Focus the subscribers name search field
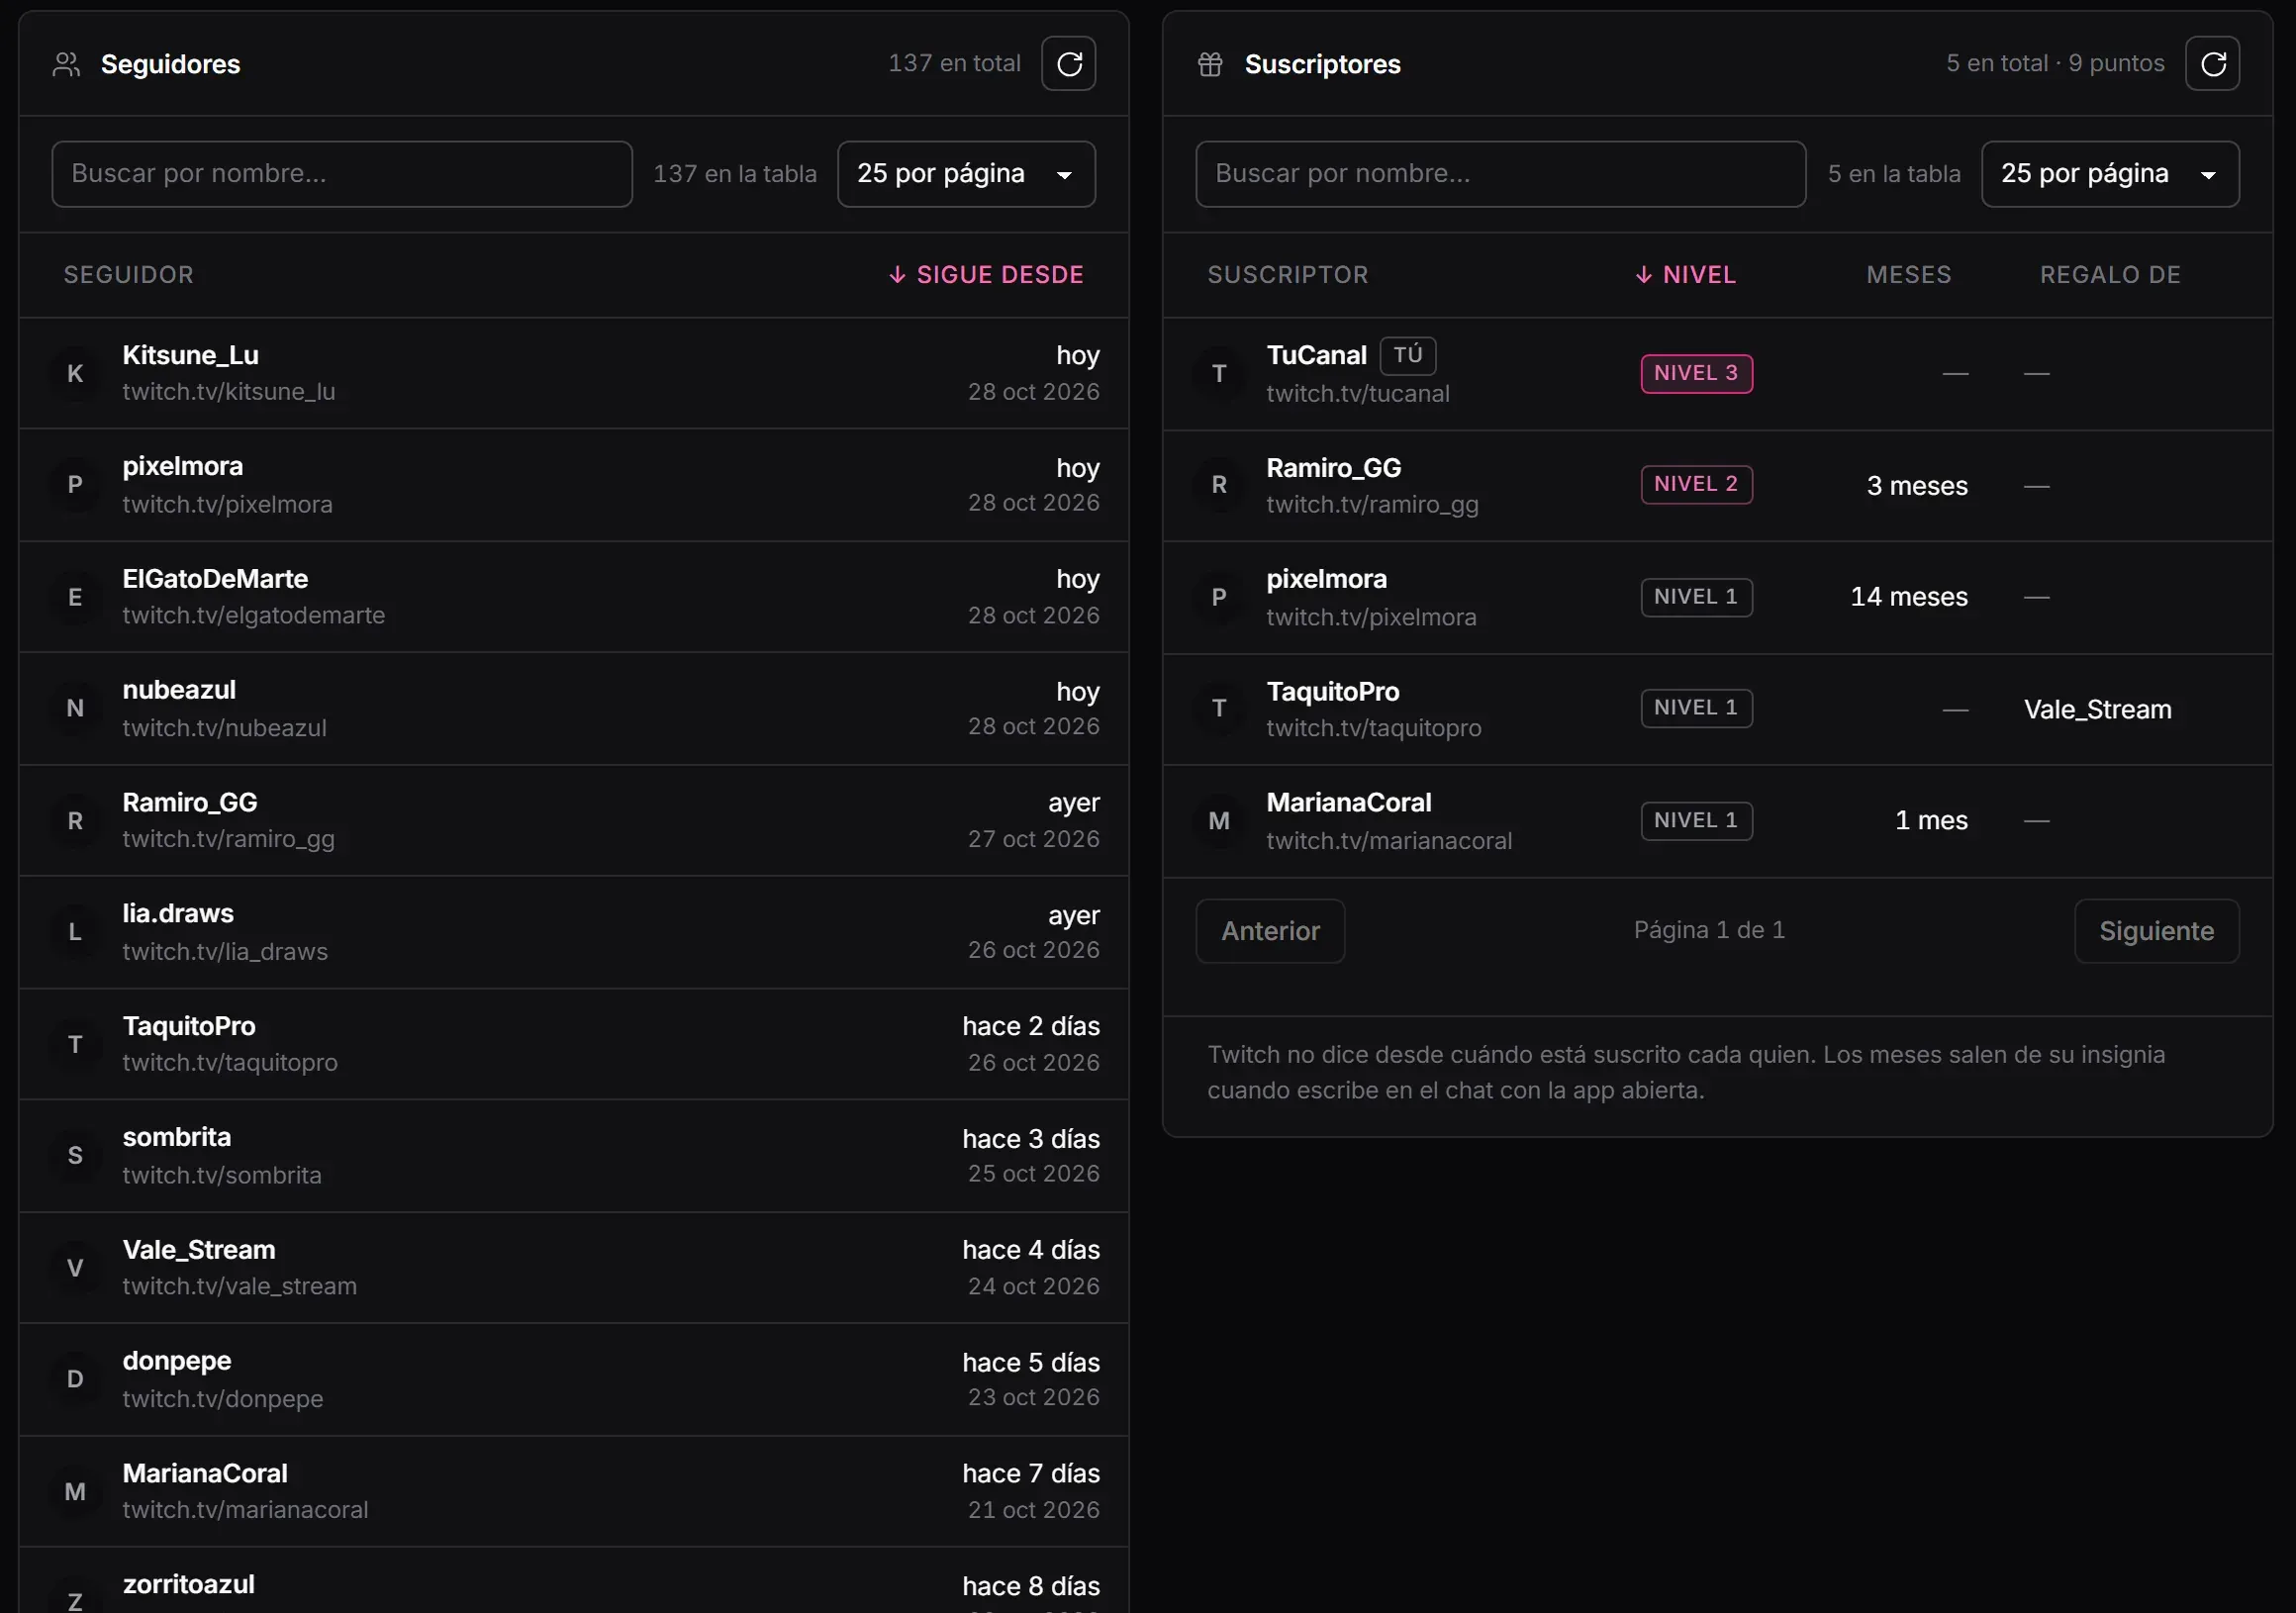This screenshot has height=1613, width=2296. coord(1500,174)
